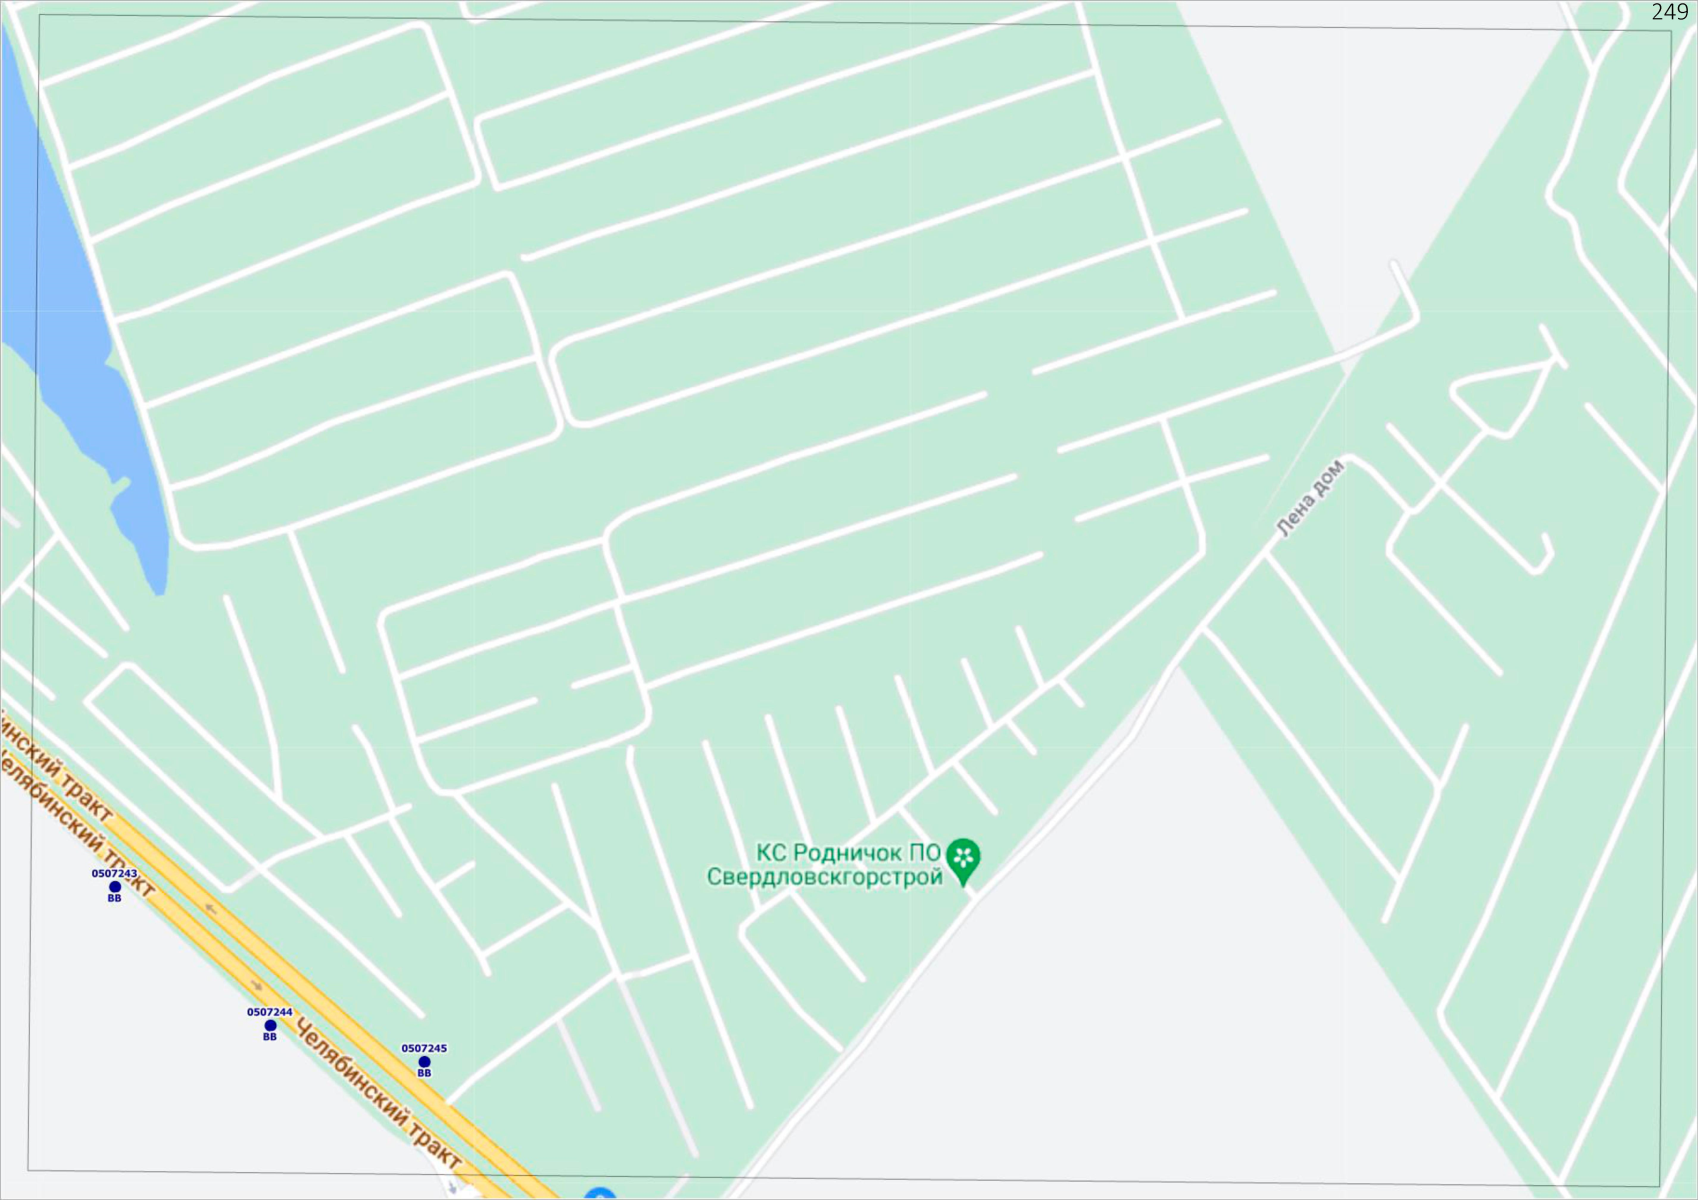Click the small turn arrow at bottom road junction

[452, 1188]
